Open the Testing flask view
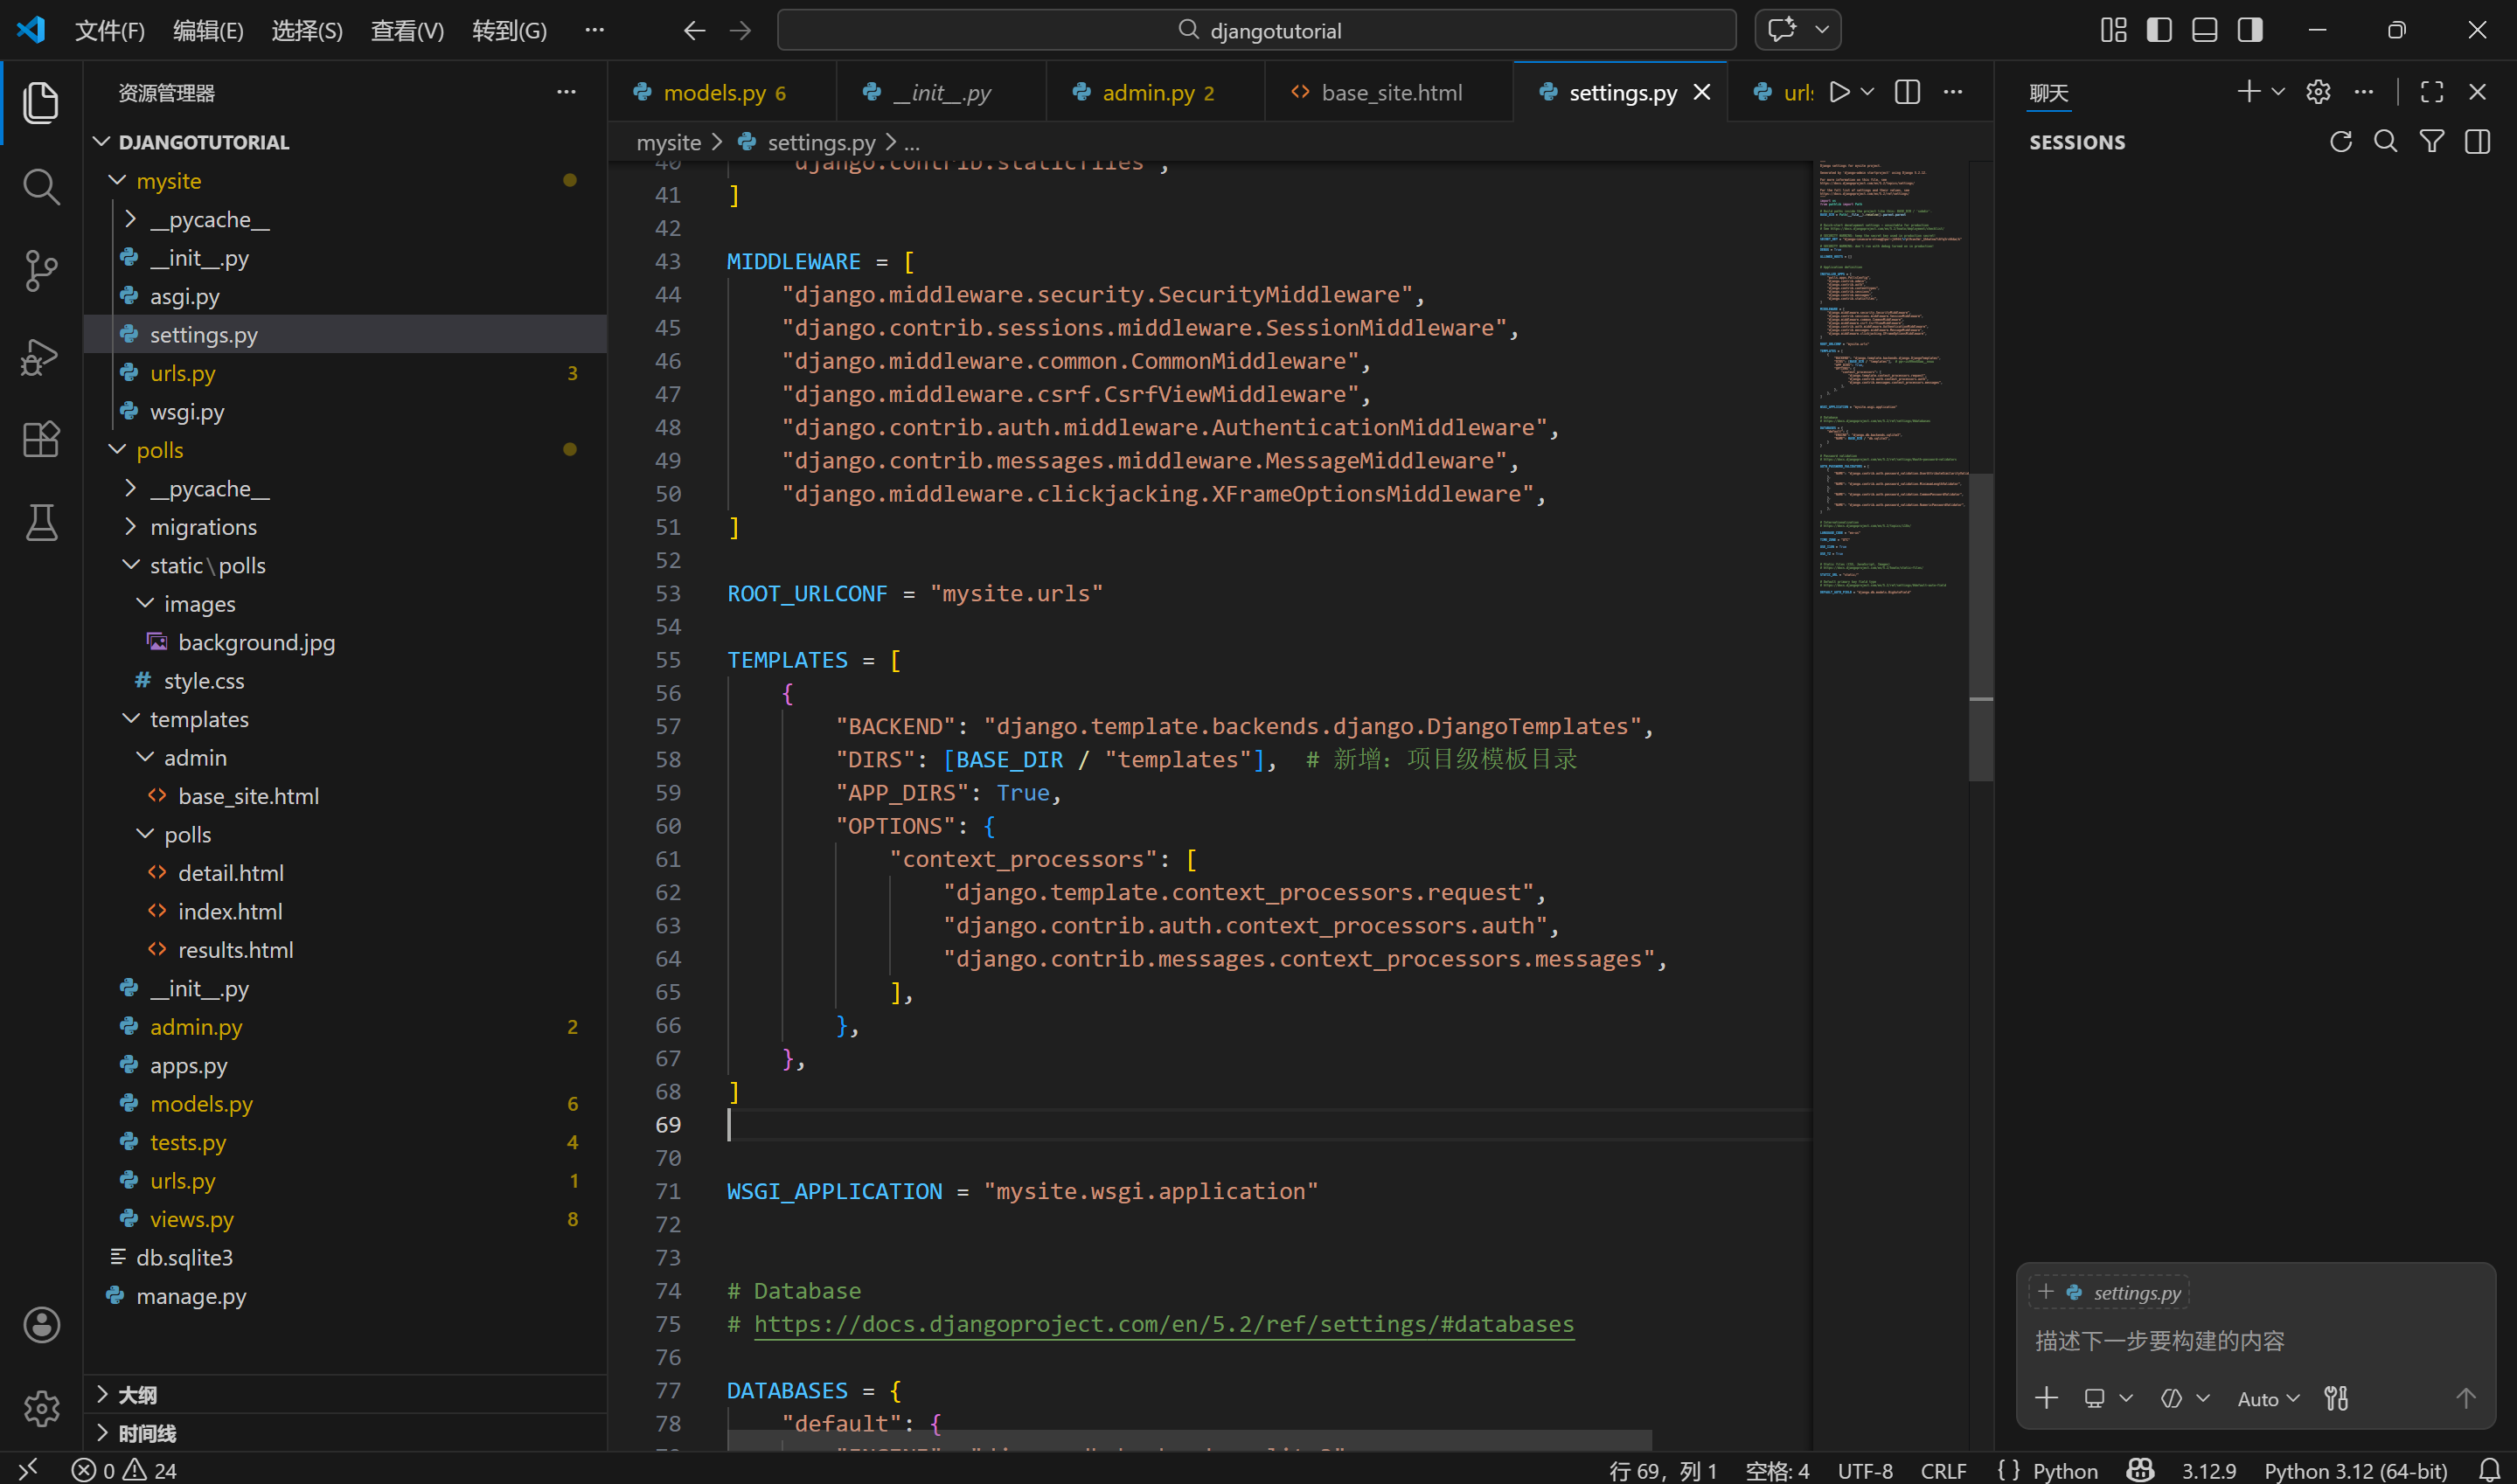The width and height of the screenshot is (2517, 1484). coord(40,522)
